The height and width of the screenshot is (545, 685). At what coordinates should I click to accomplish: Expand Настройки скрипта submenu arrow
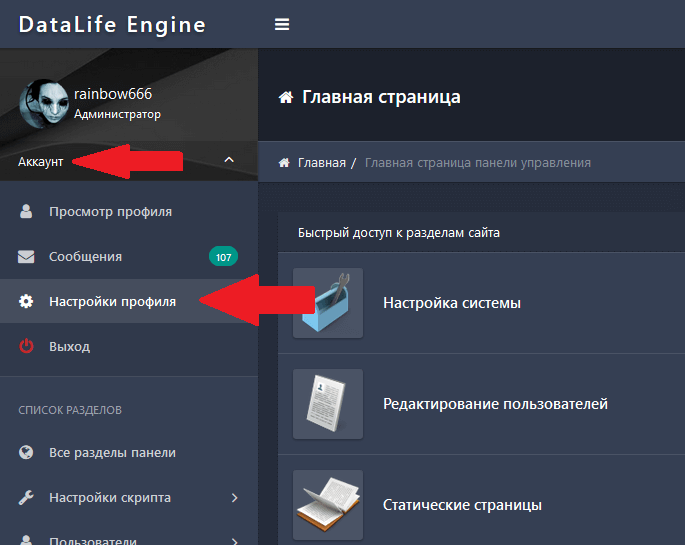[235, 498]
